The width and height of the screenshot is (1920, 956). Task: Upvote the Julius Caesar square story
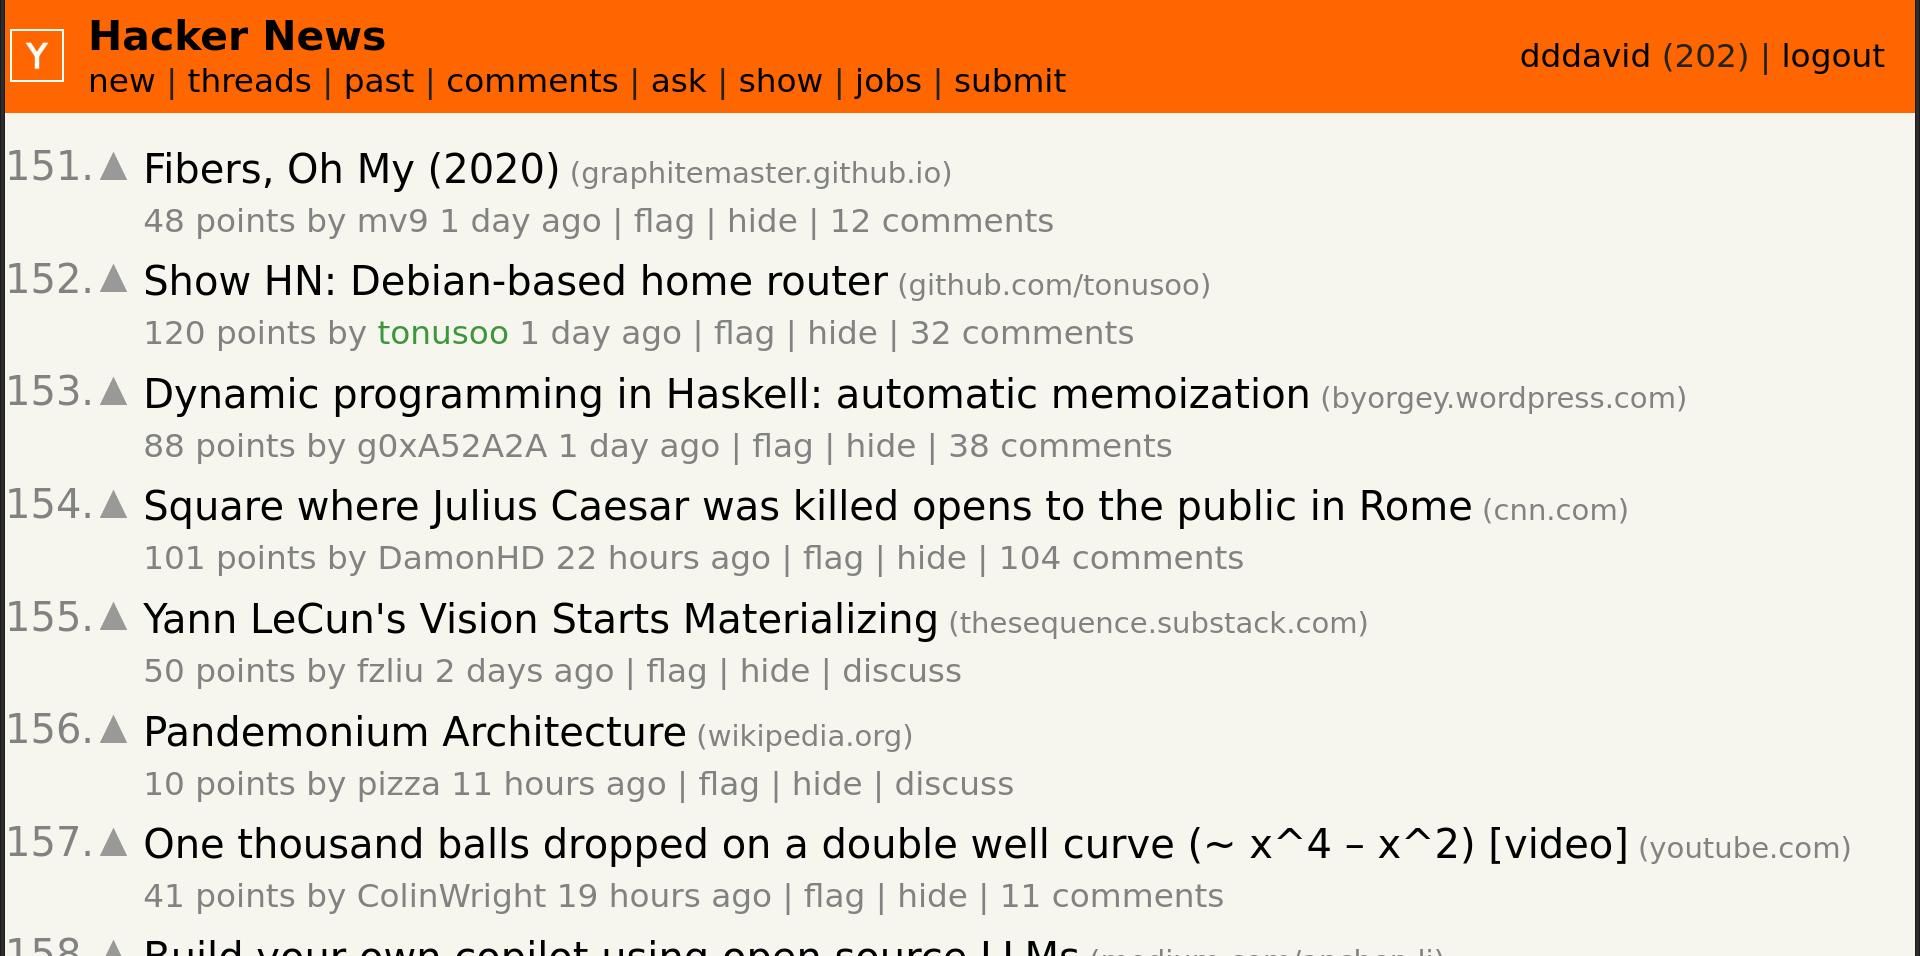coord(114,505)
